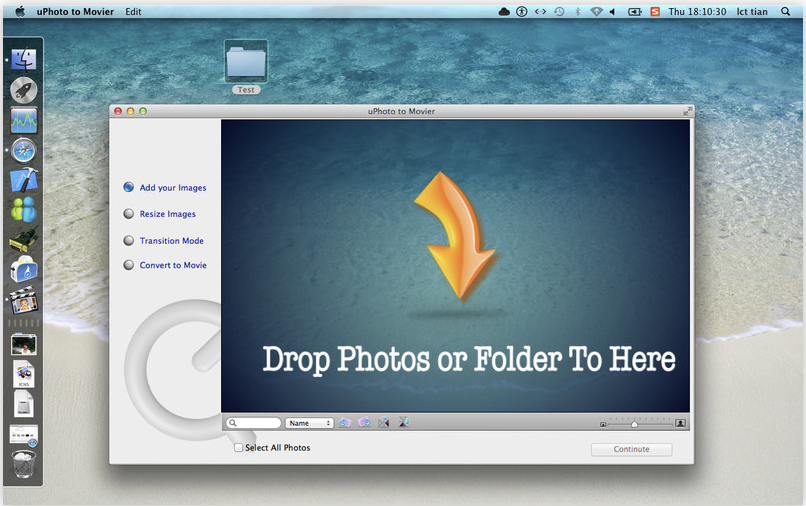Open Finder from the dock
This screenshot has height=506, width=806.
point(24,60)
